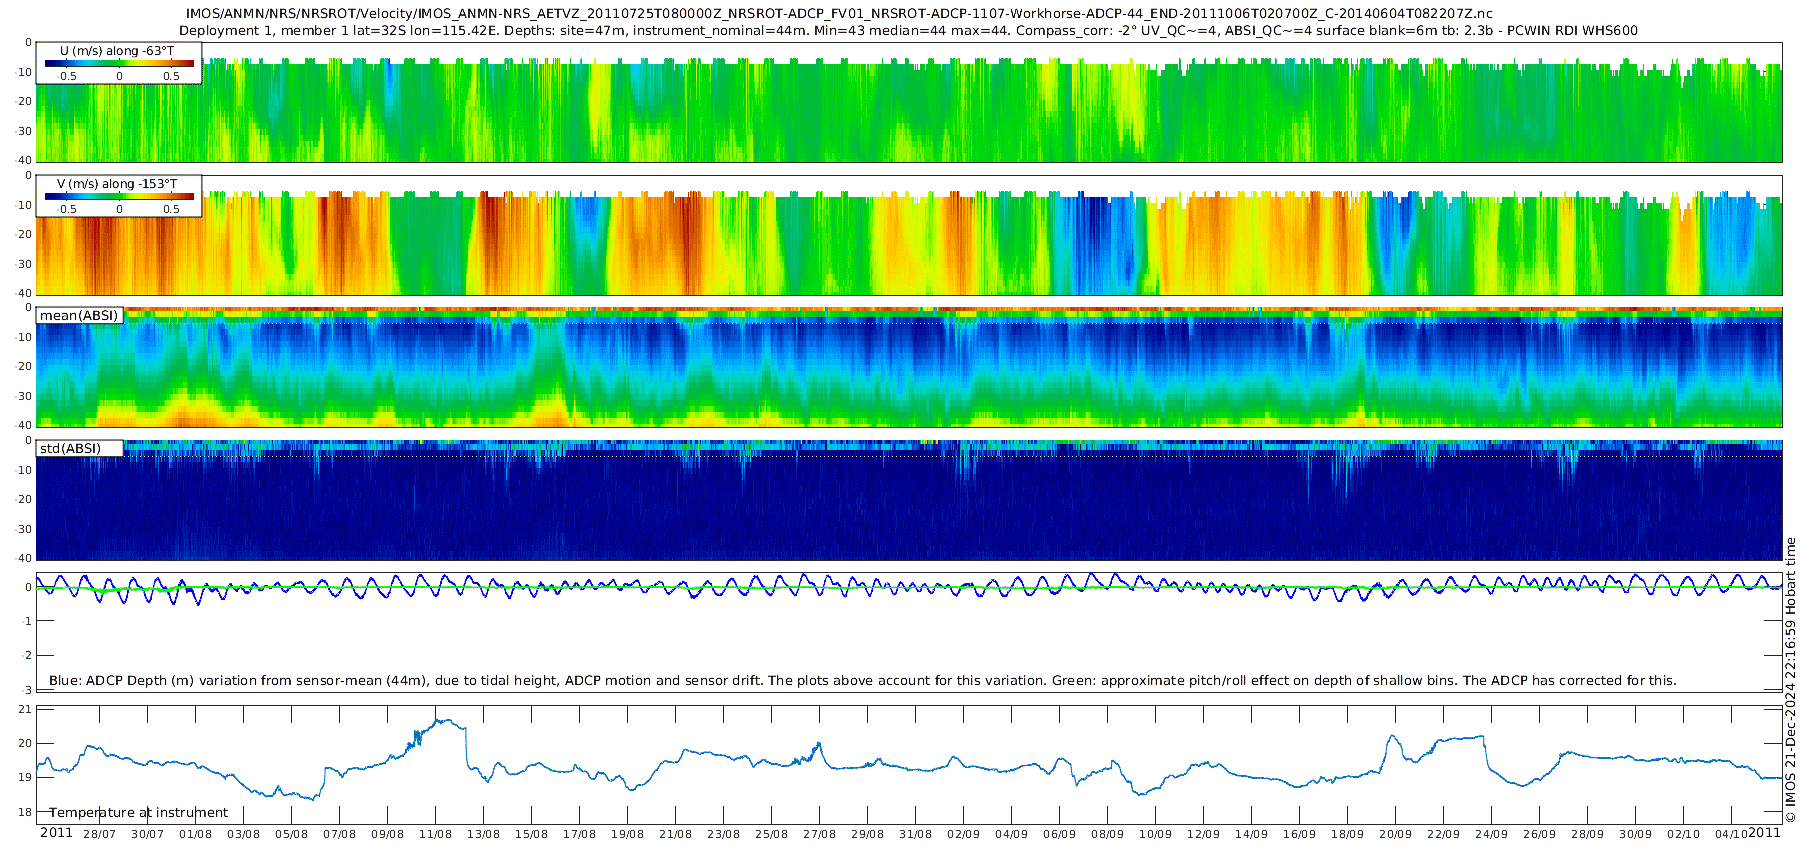The image size is (1800, 850).
Task: Select the '20/09' date tick label
Action: click(1395, 834)
